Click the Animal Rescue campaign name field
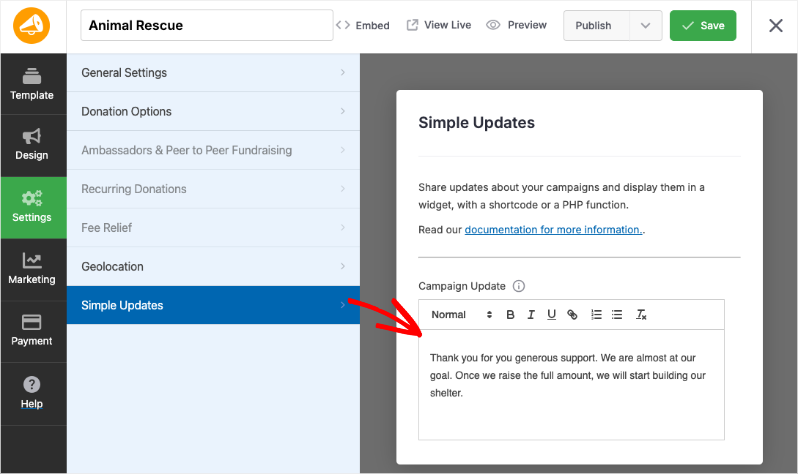 [207, 25]
